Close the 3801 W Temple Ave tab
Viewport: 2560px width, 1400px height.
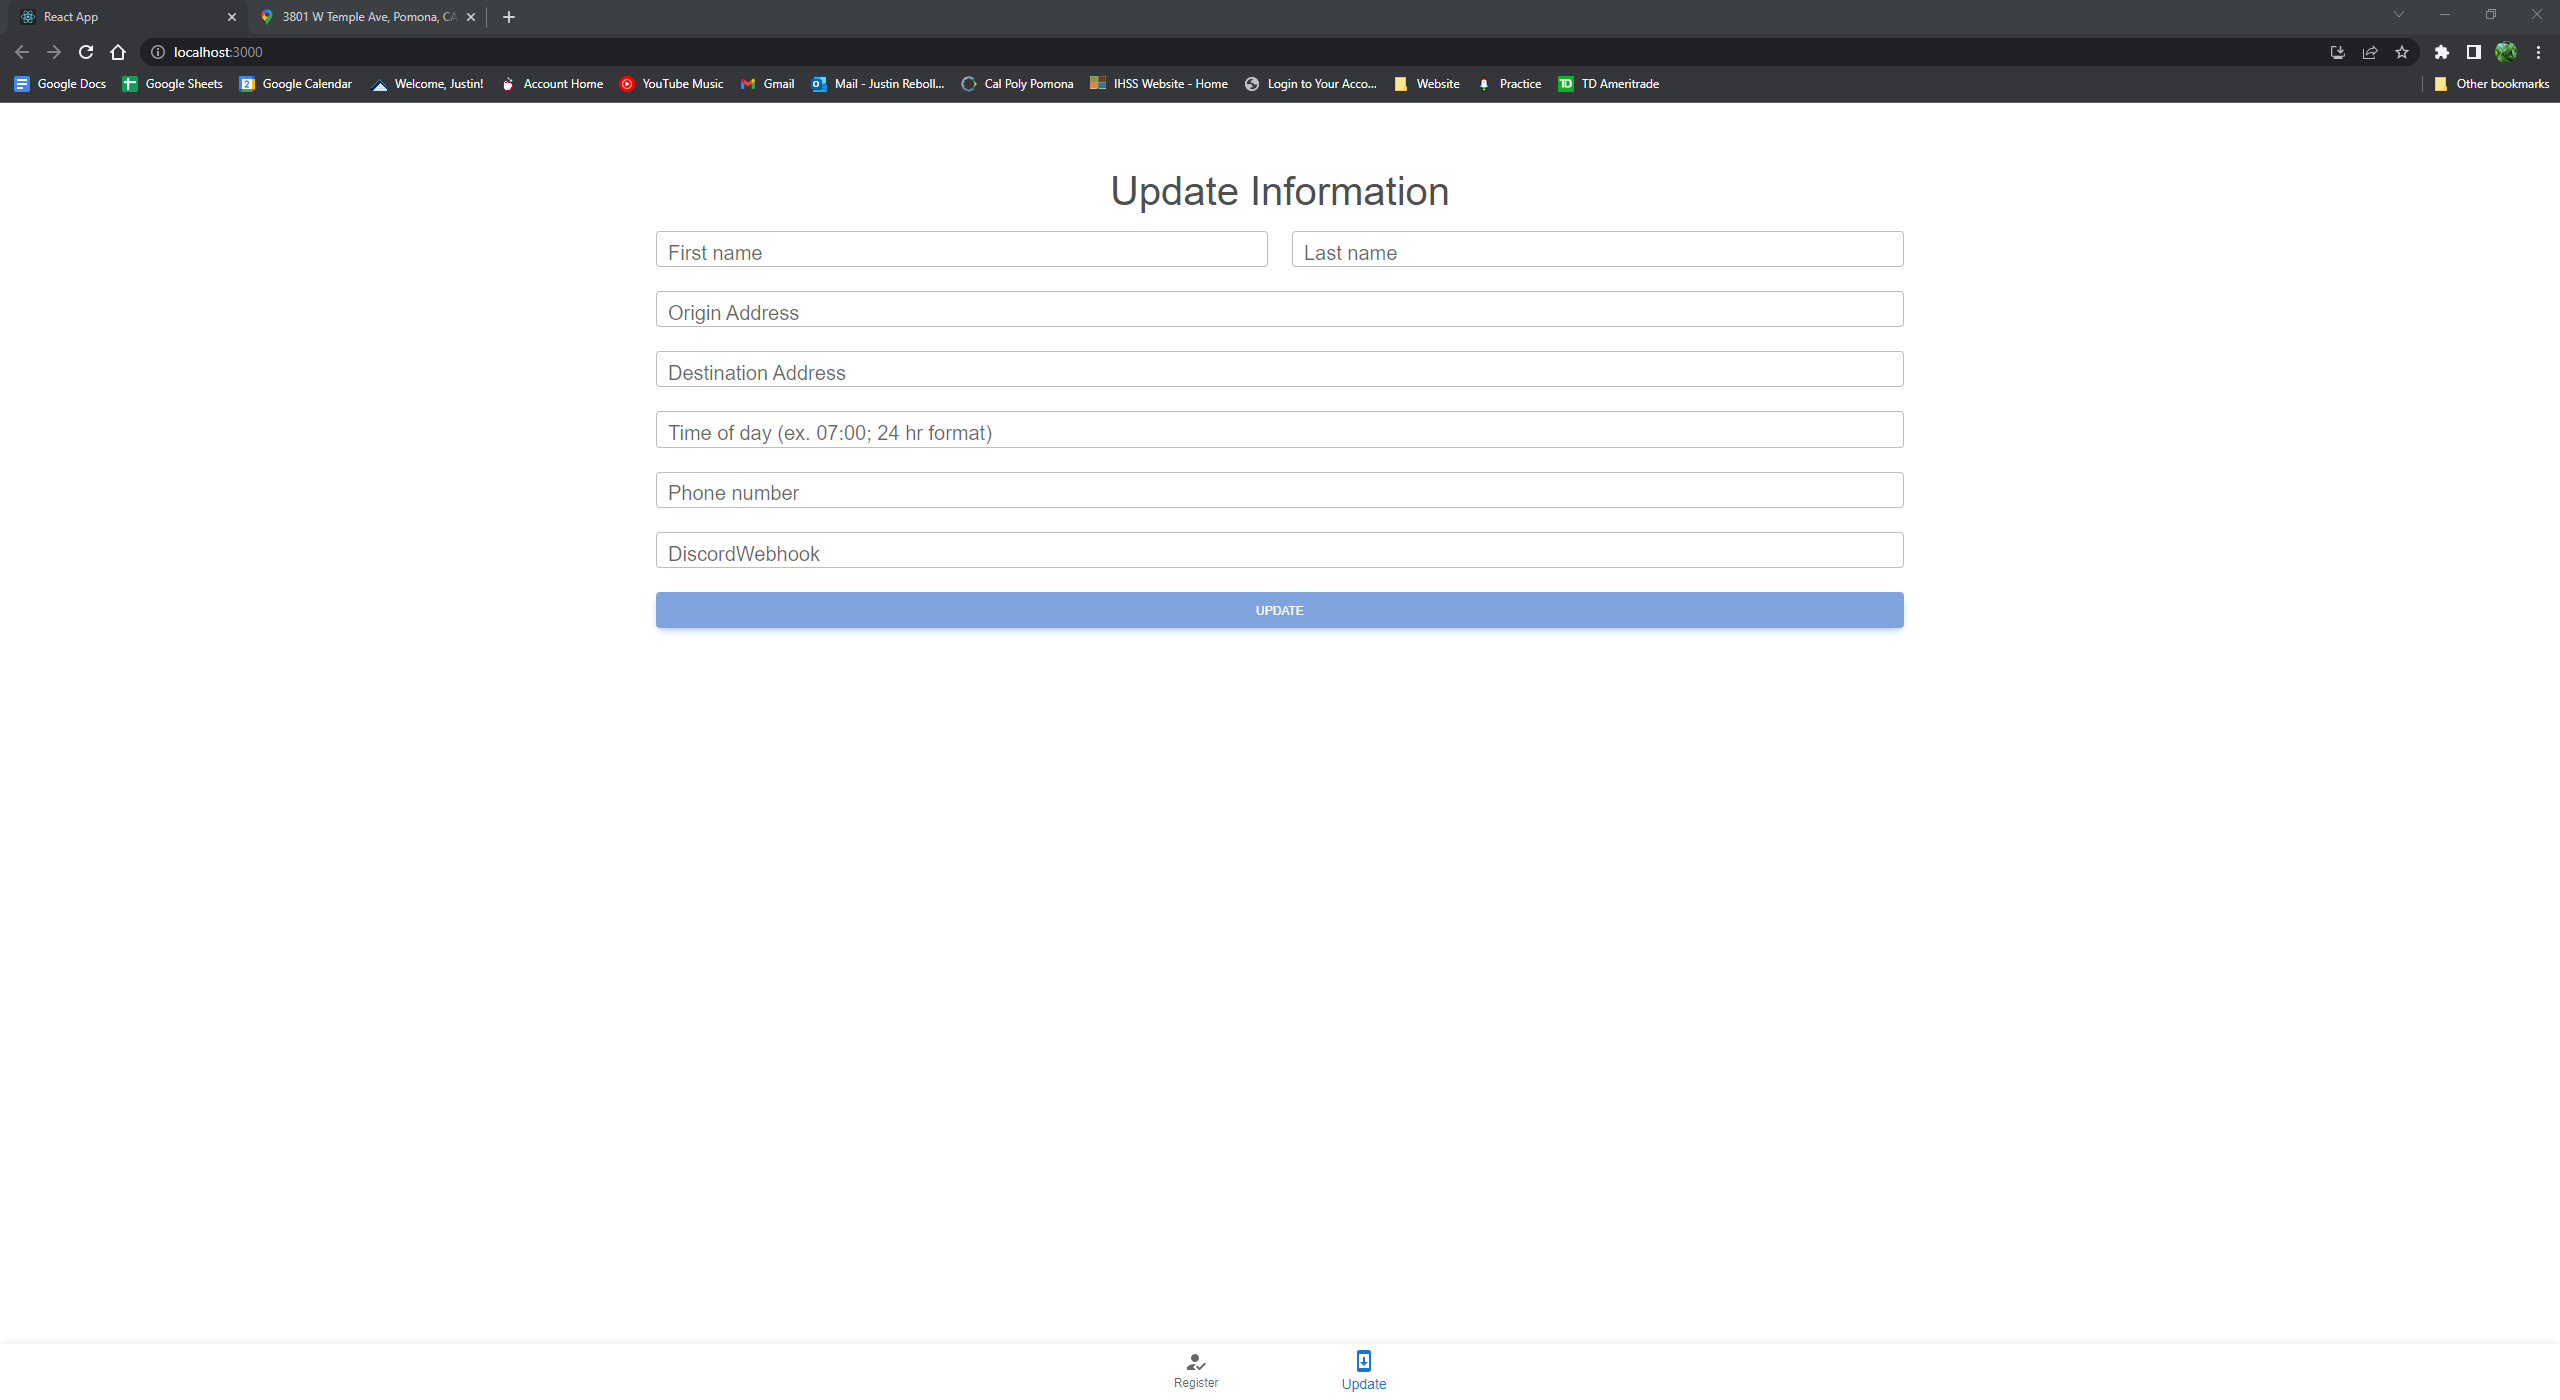point(471,17)
